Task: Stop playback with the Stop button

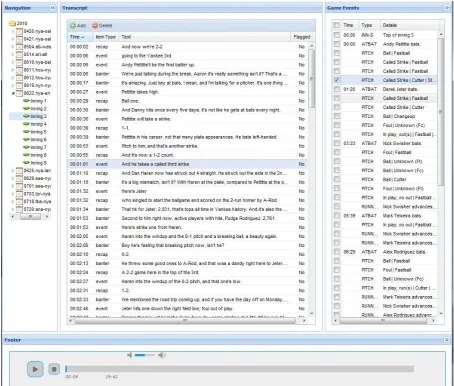Action: [x=54, y=369]
